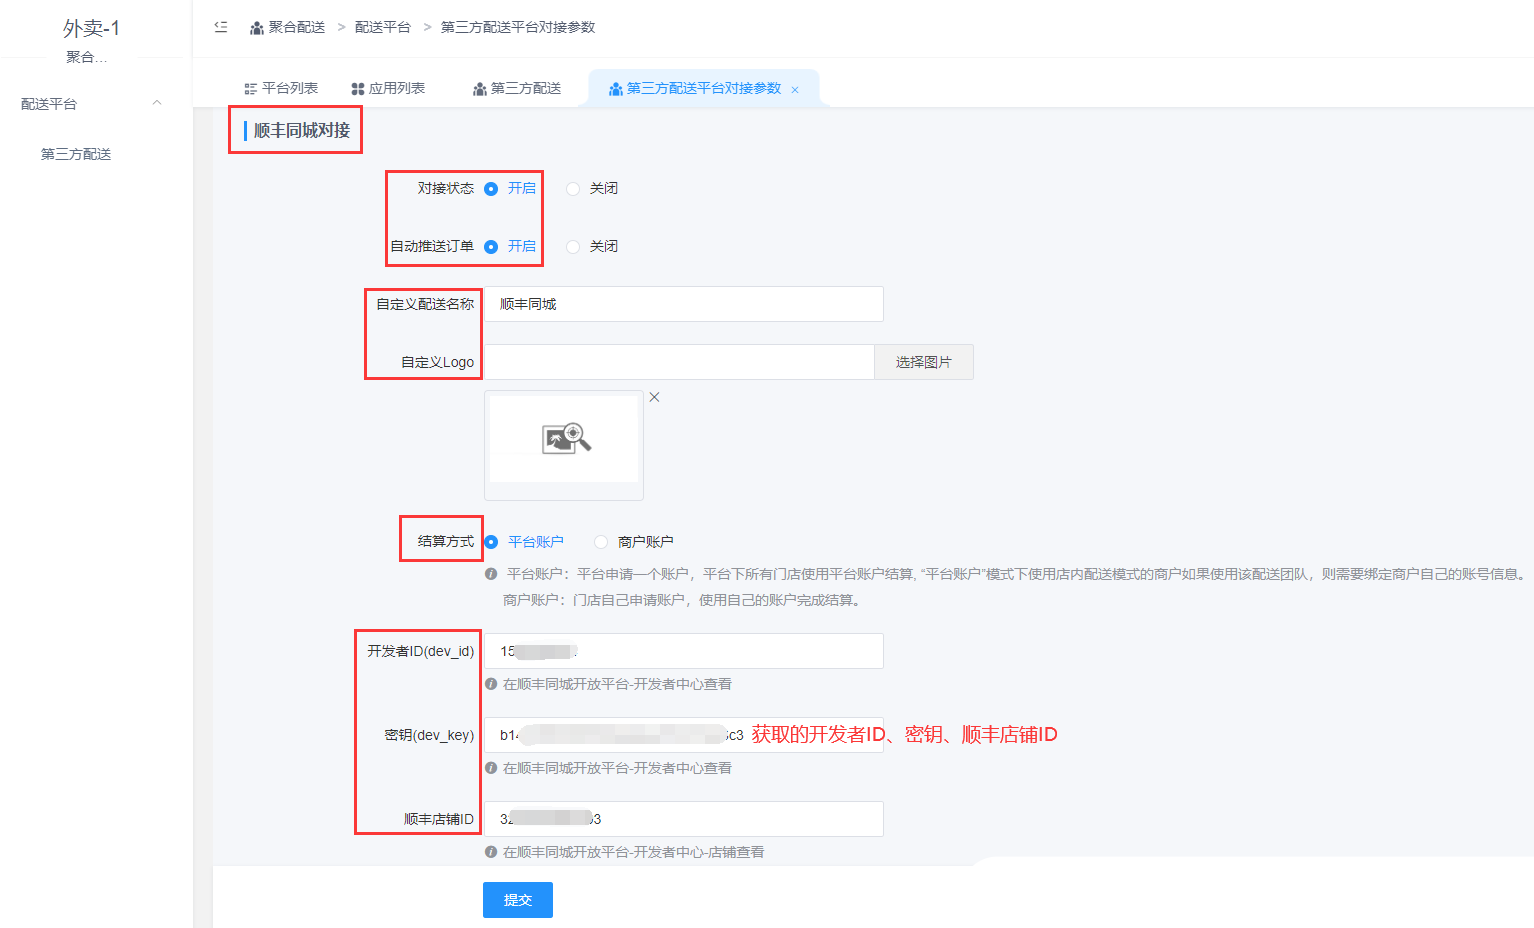Collapse the sidebar with the menu fold icon
The width and height of the screenshot is (1534, 928).
click(x=221, y=27)
